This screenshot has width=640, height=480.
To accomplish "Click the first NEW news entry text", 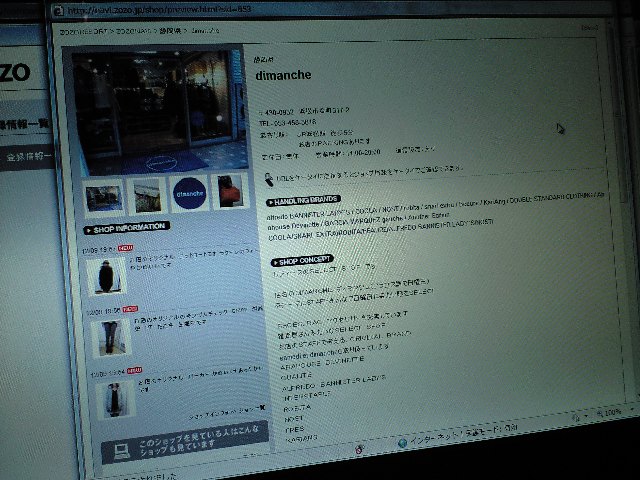I will point(193,260).
